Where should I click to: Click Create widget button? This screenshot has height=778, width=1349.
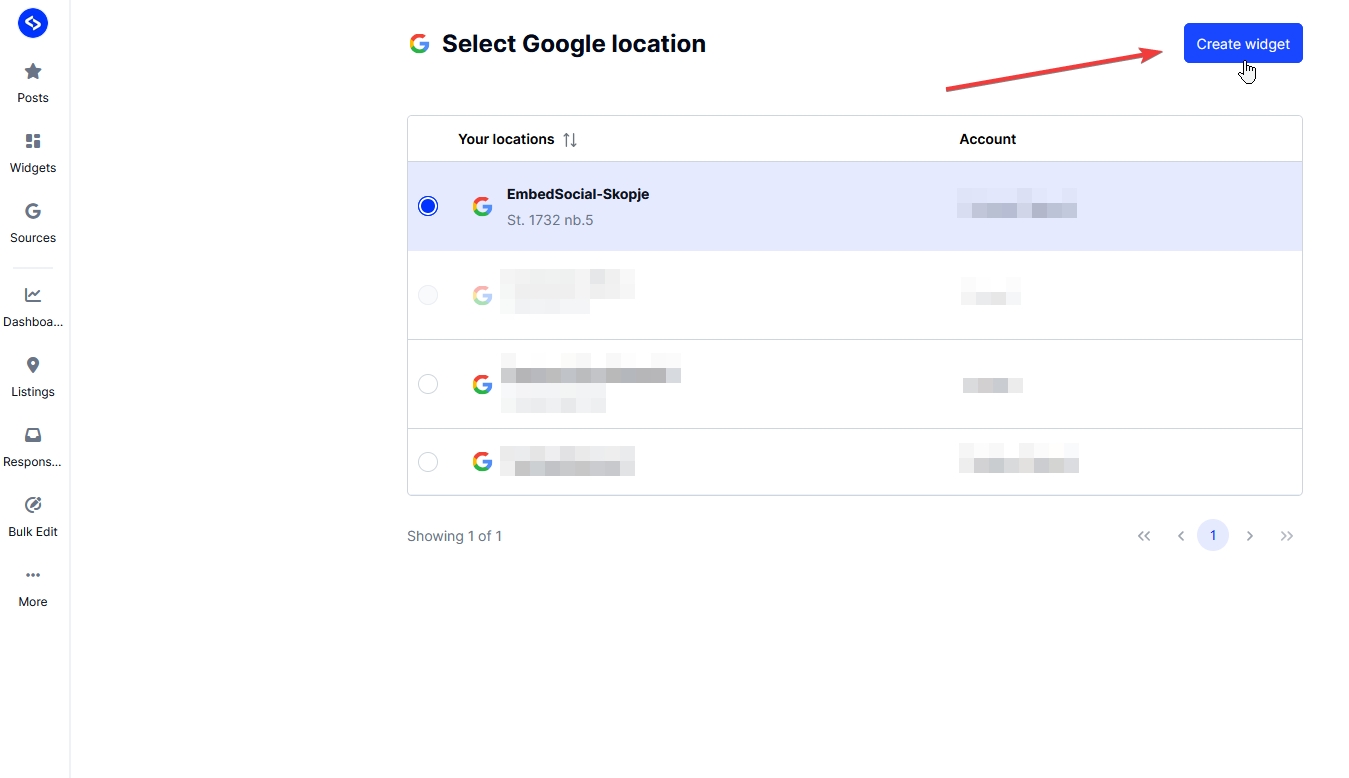coord(1243,43)
